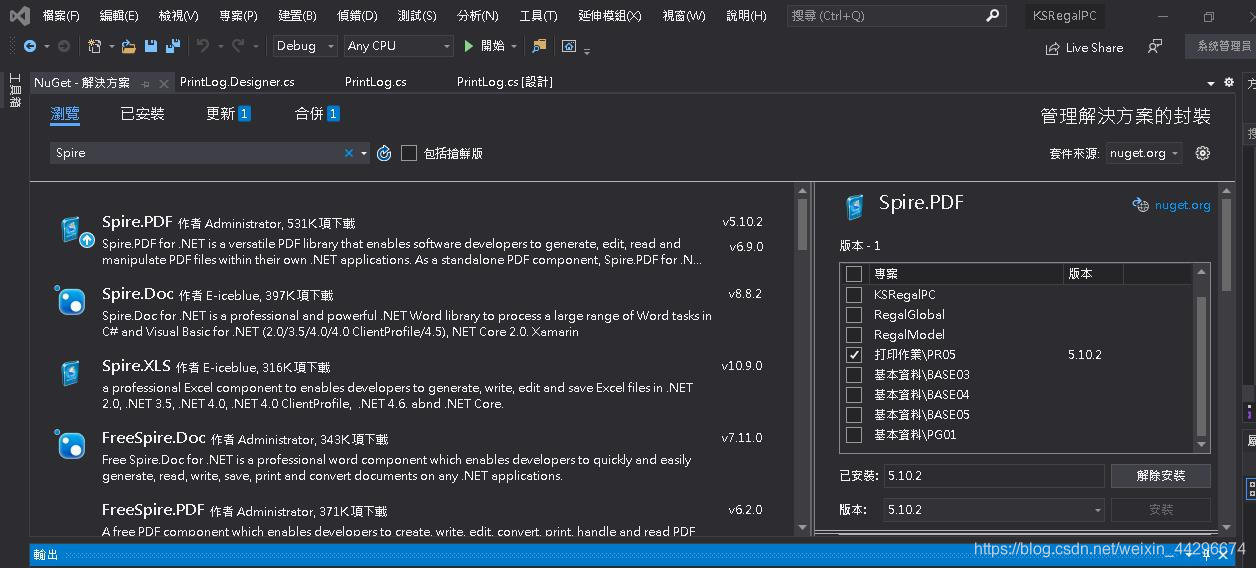Open the Debug configuration dropdown
This screenshot has height=568, width=1256.
coord(304,46)
